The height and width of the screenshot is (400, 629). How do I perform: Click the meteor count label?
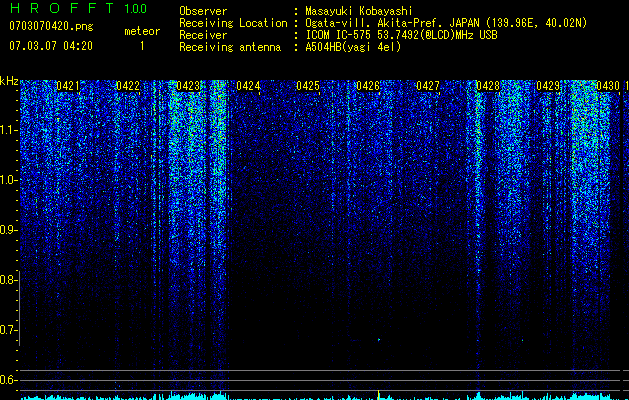point(142,31)
